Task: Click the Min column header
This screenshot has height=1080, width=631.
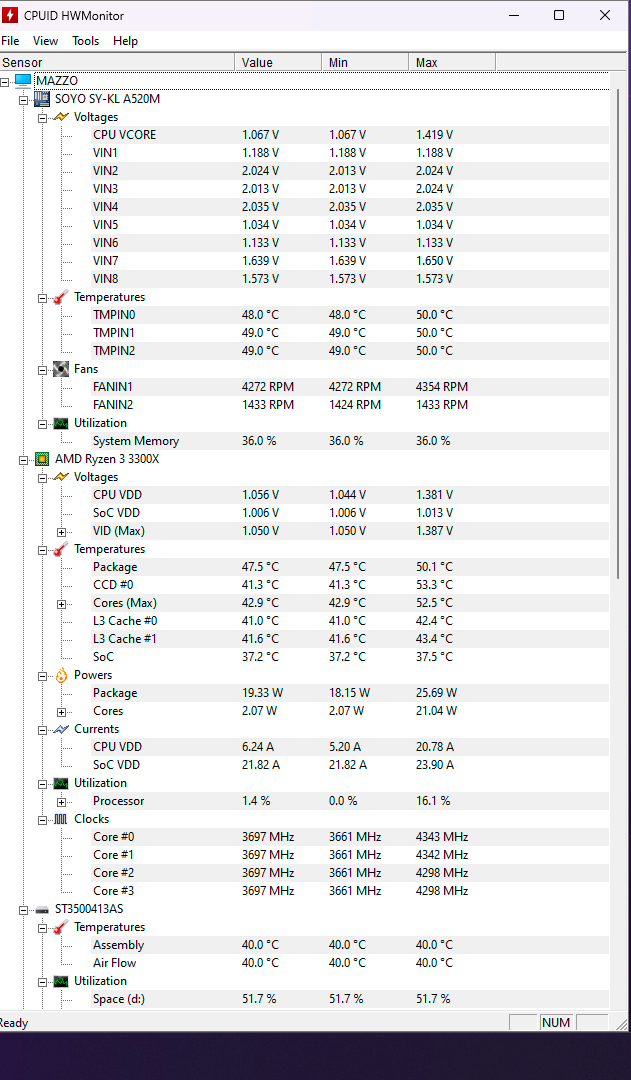Action: (365, 63)
